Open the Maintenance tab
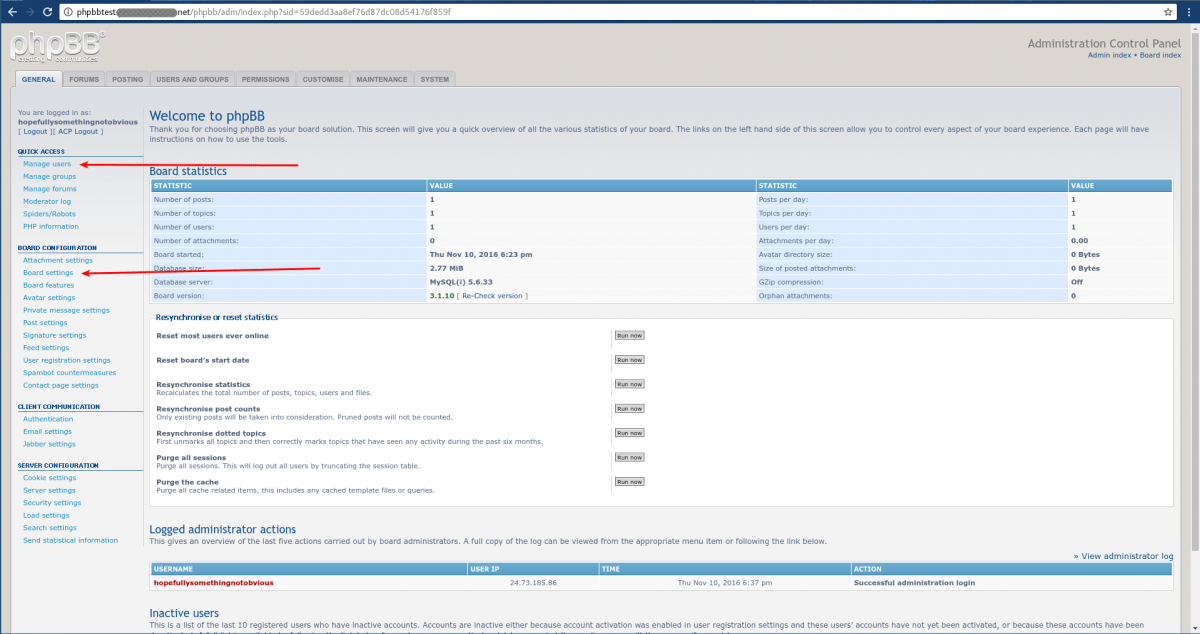The width and height of the screenshot is (1200, 634). [382, 79]
